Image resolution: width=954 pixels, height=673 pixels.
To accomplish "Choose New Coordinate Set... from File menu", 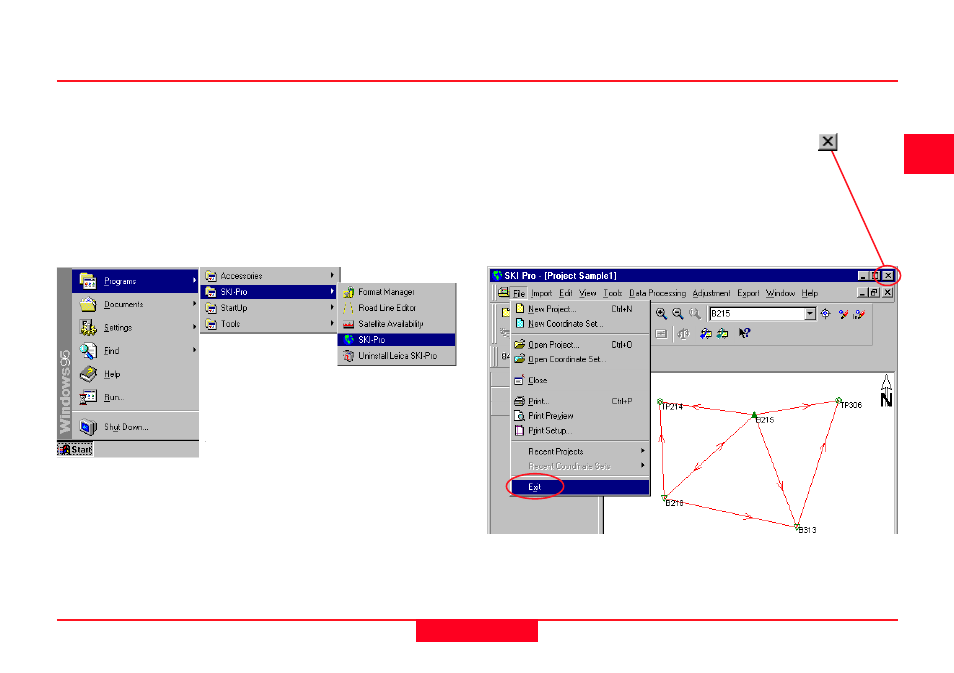I will pyautogui.click(x=580, y=324).
